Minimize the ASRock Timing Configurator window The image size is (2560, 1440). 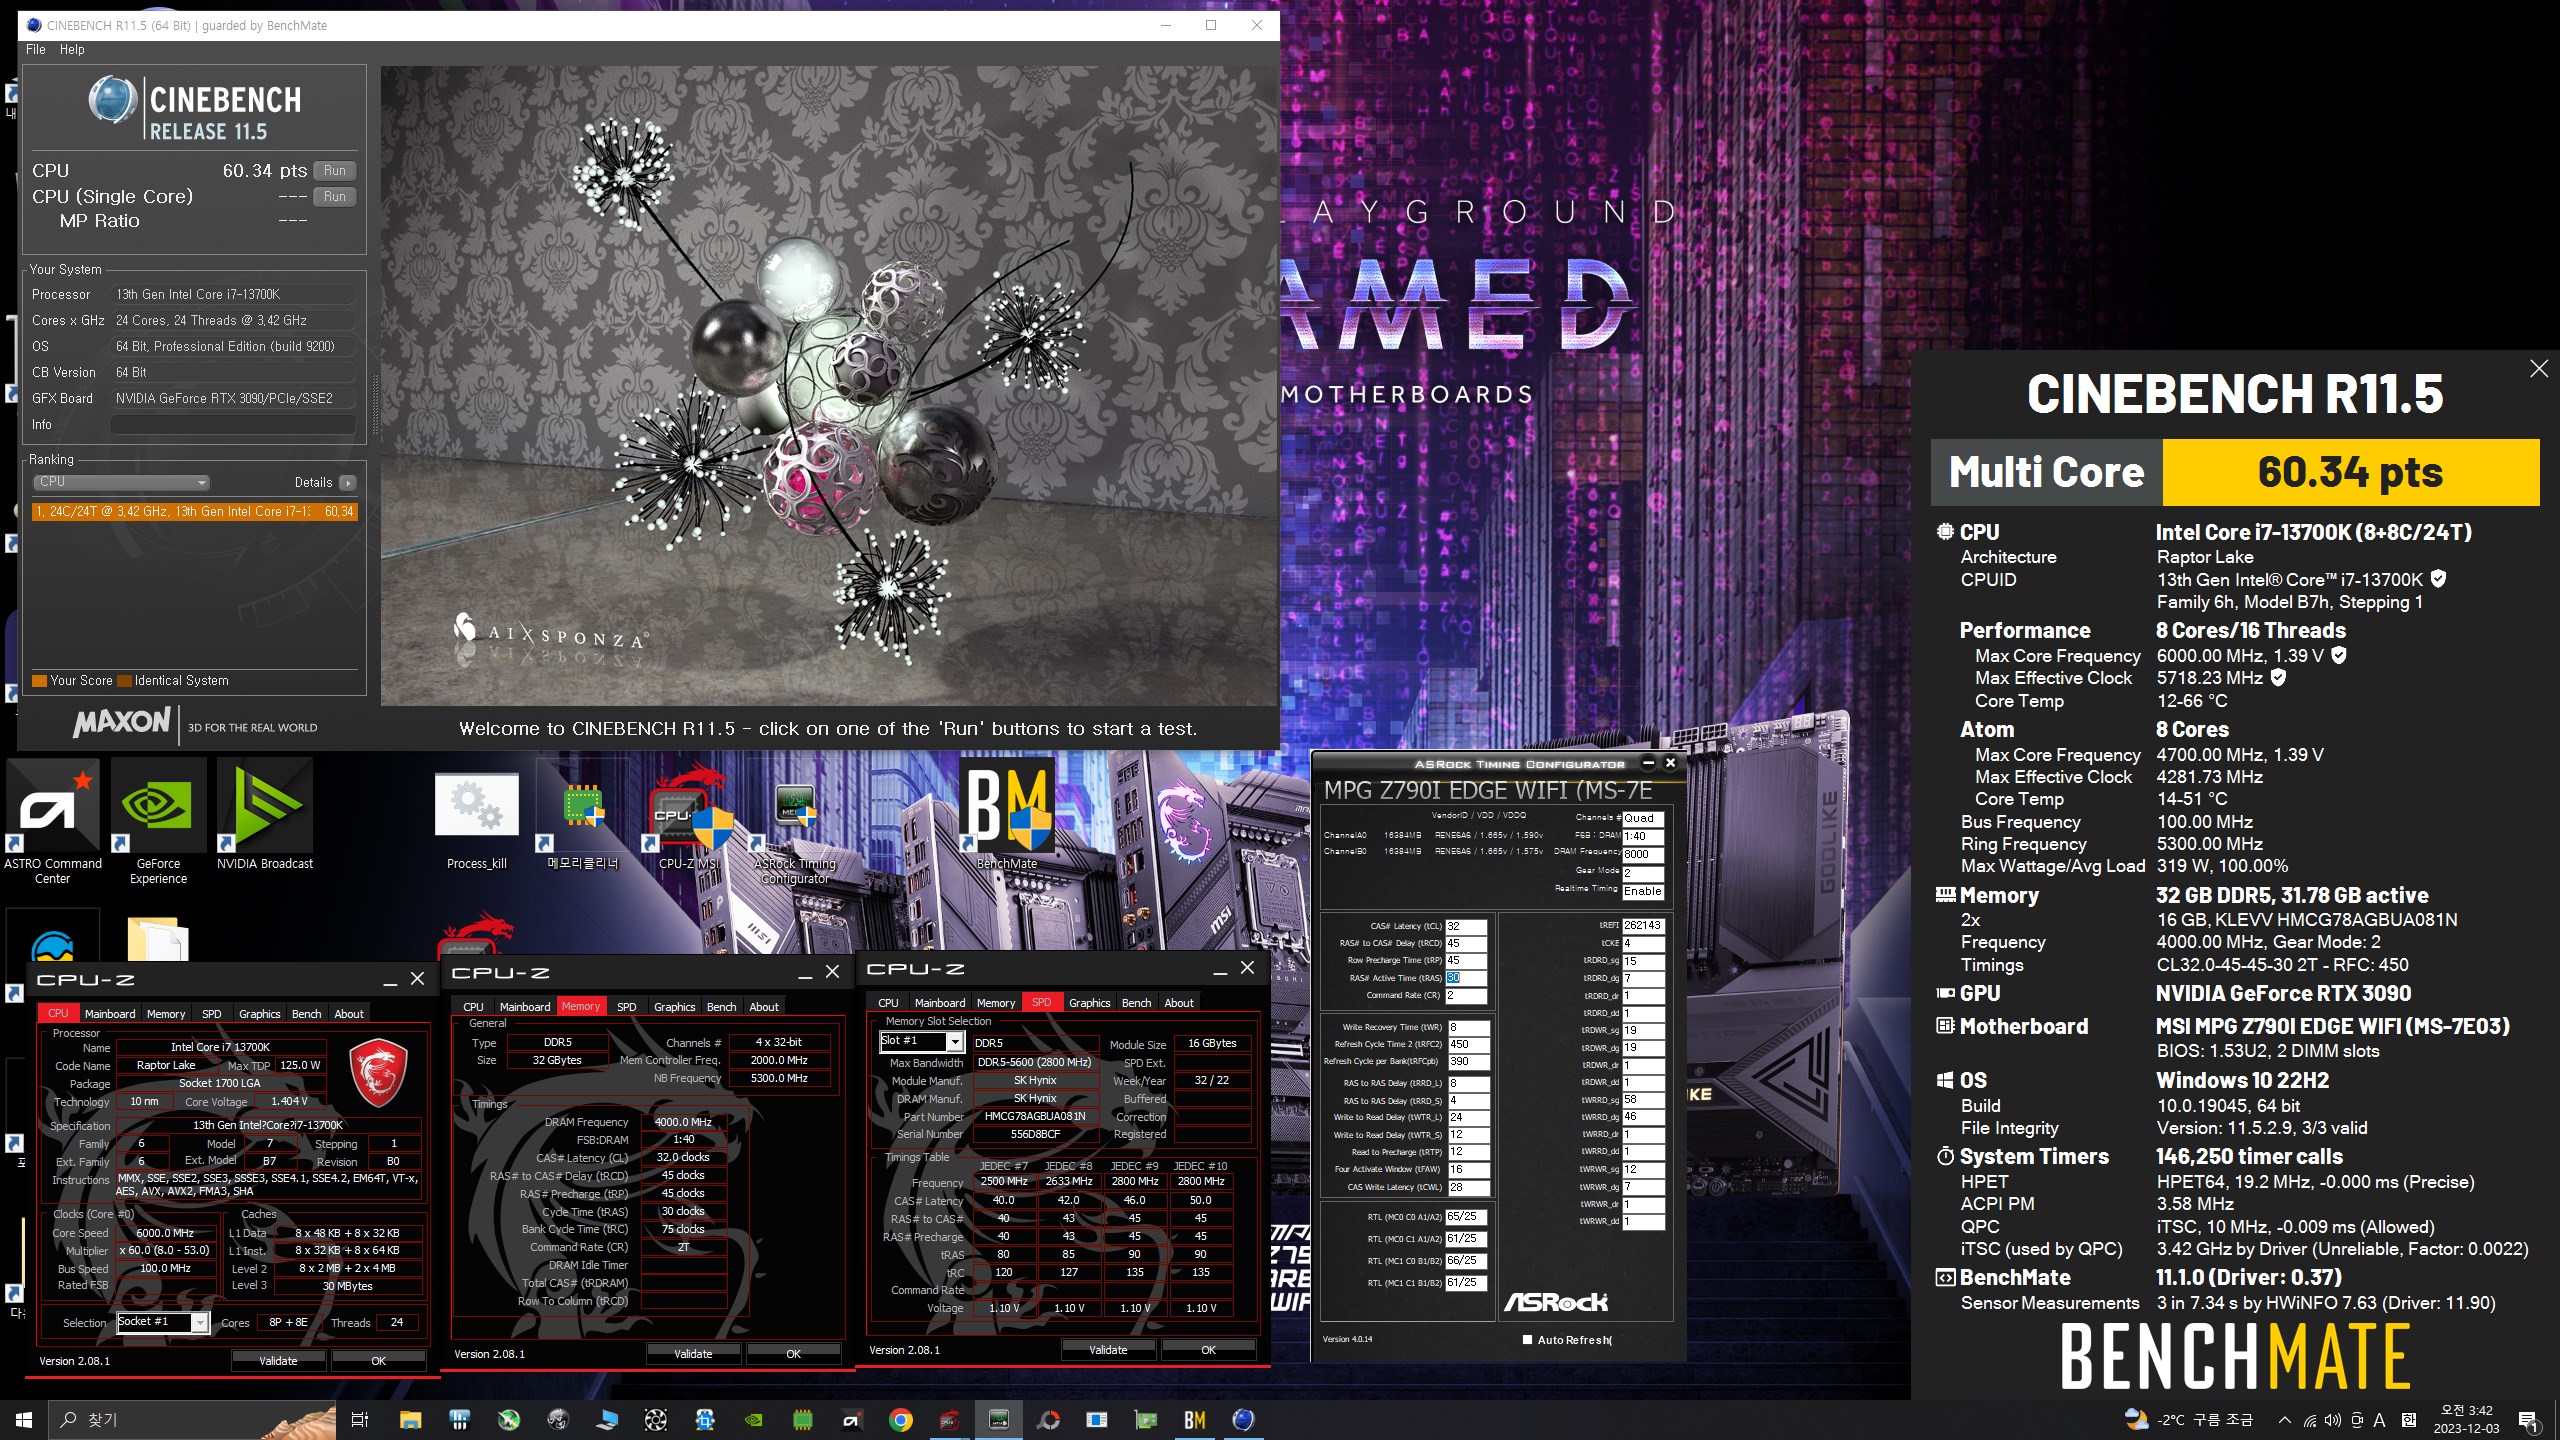click(x=1647, y=763)
